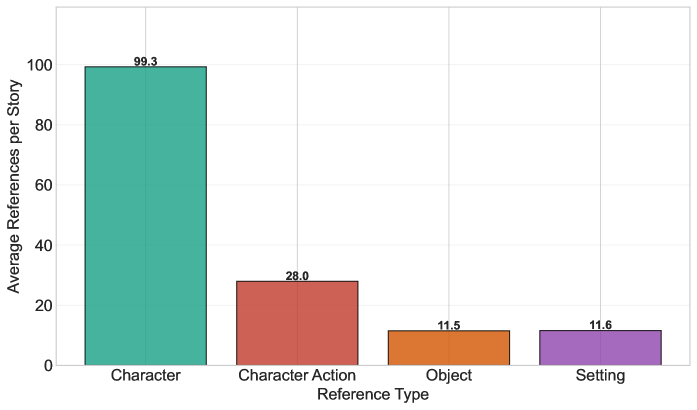Select the 80 y-axis tick label

click(x=44, y=125)
